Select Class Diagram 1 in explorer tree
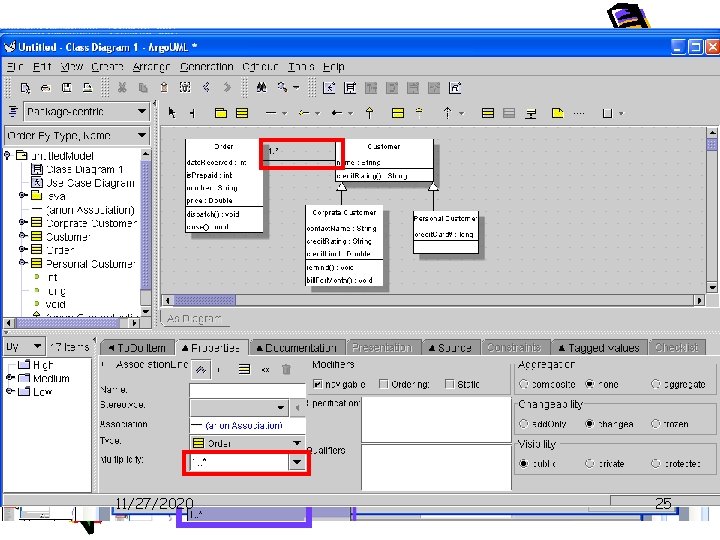 pos(84,169)
